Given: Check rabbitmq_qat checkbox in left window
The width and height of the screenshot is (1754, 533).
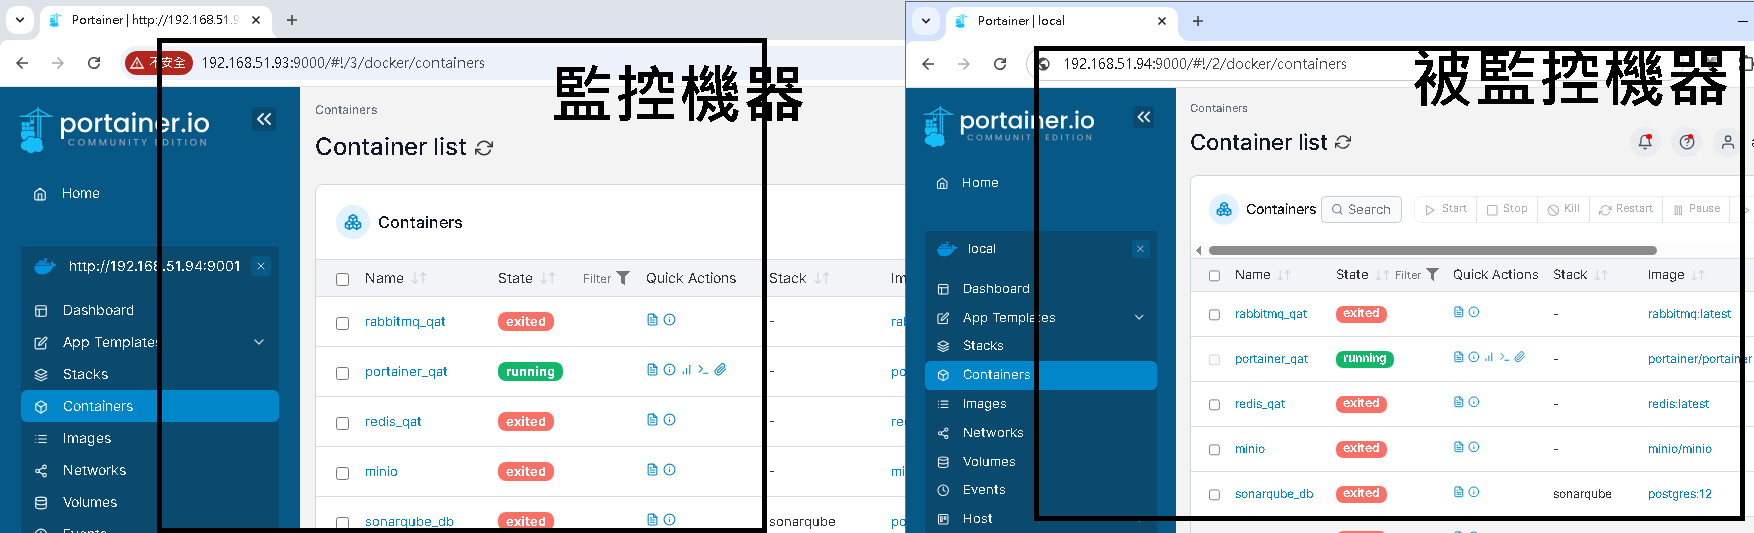Looking at the screenshot, I should click(x=342, y=323).
